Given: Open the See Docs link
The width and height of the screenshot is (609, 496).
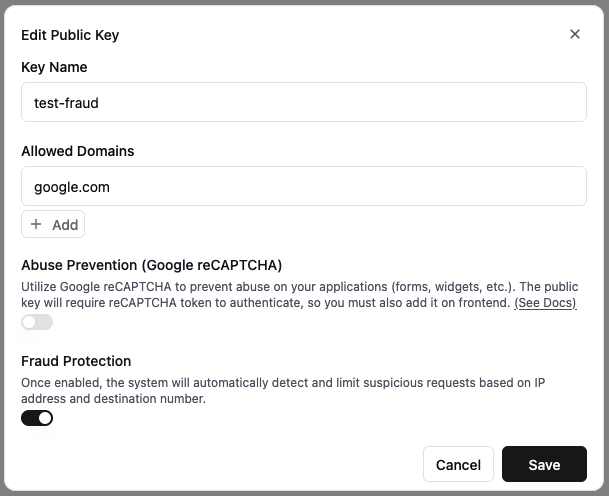Looking at the screenshot, I should [x=545, y=302].
